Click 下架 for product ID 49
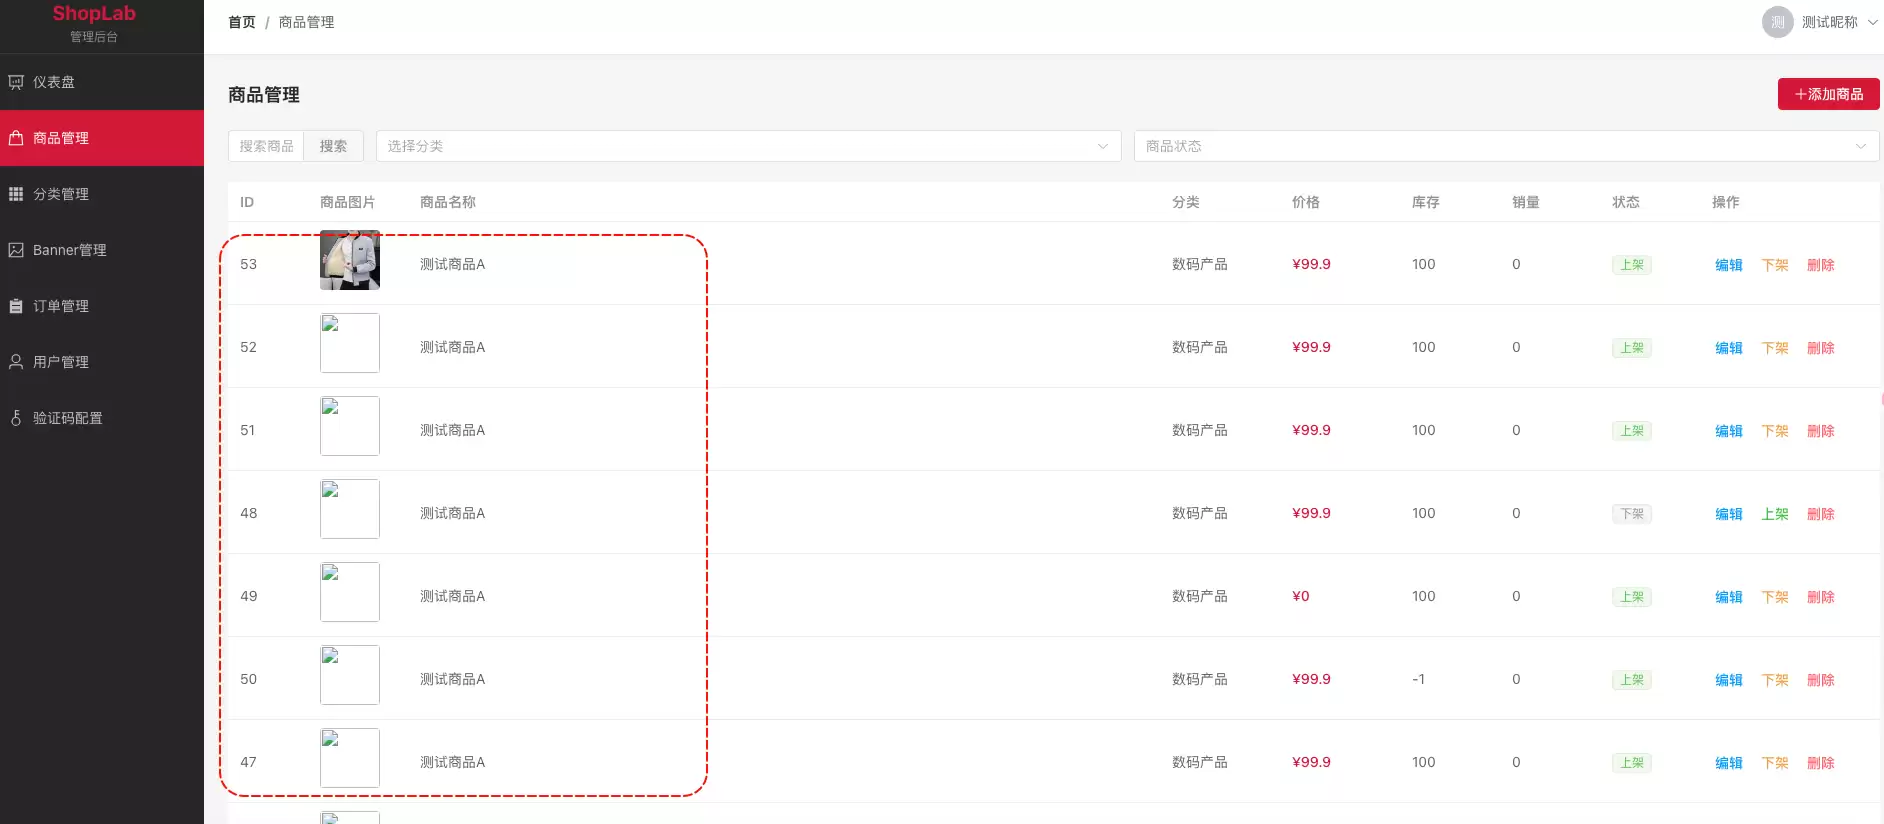 1775,597
